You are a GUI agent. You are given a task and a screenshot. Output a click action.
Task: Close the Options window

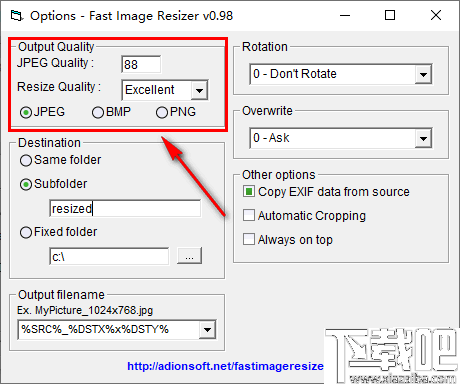pyautogui.click(x=436, y=15)
